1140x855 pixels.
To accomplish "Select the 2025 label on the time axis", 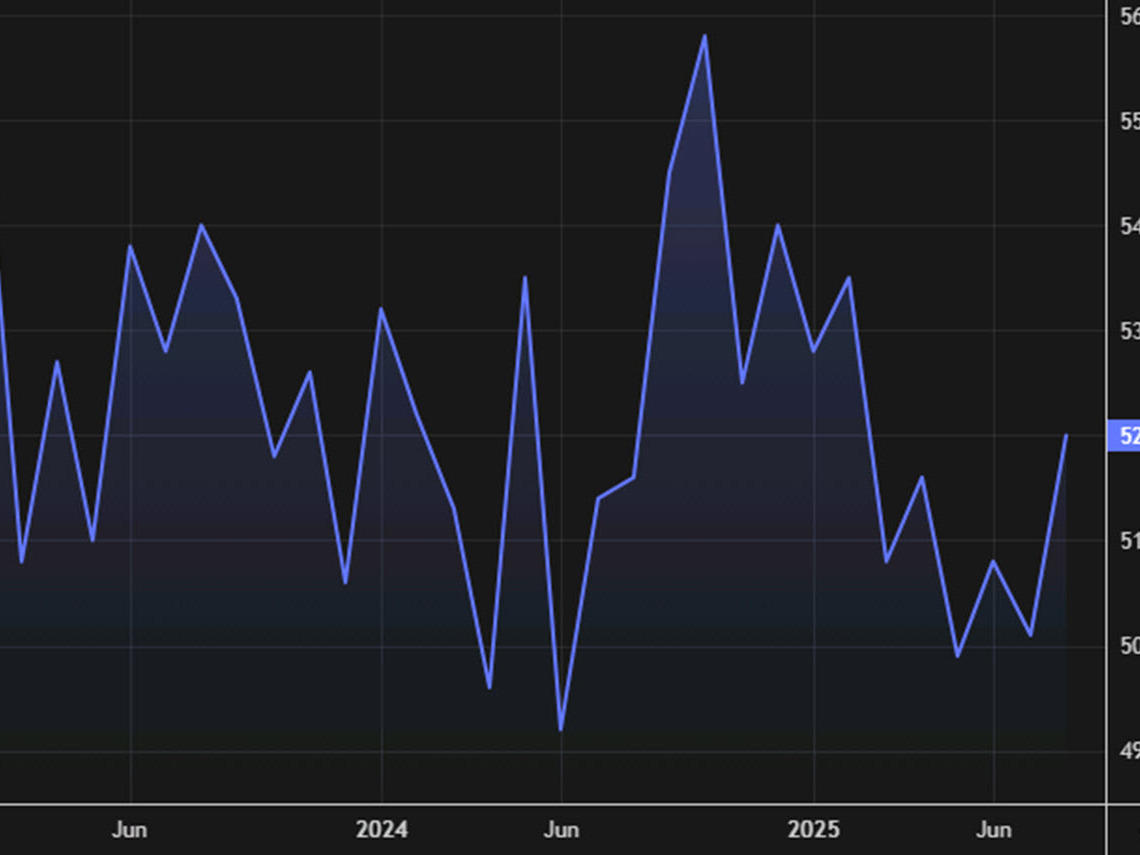I will (815, 830).
